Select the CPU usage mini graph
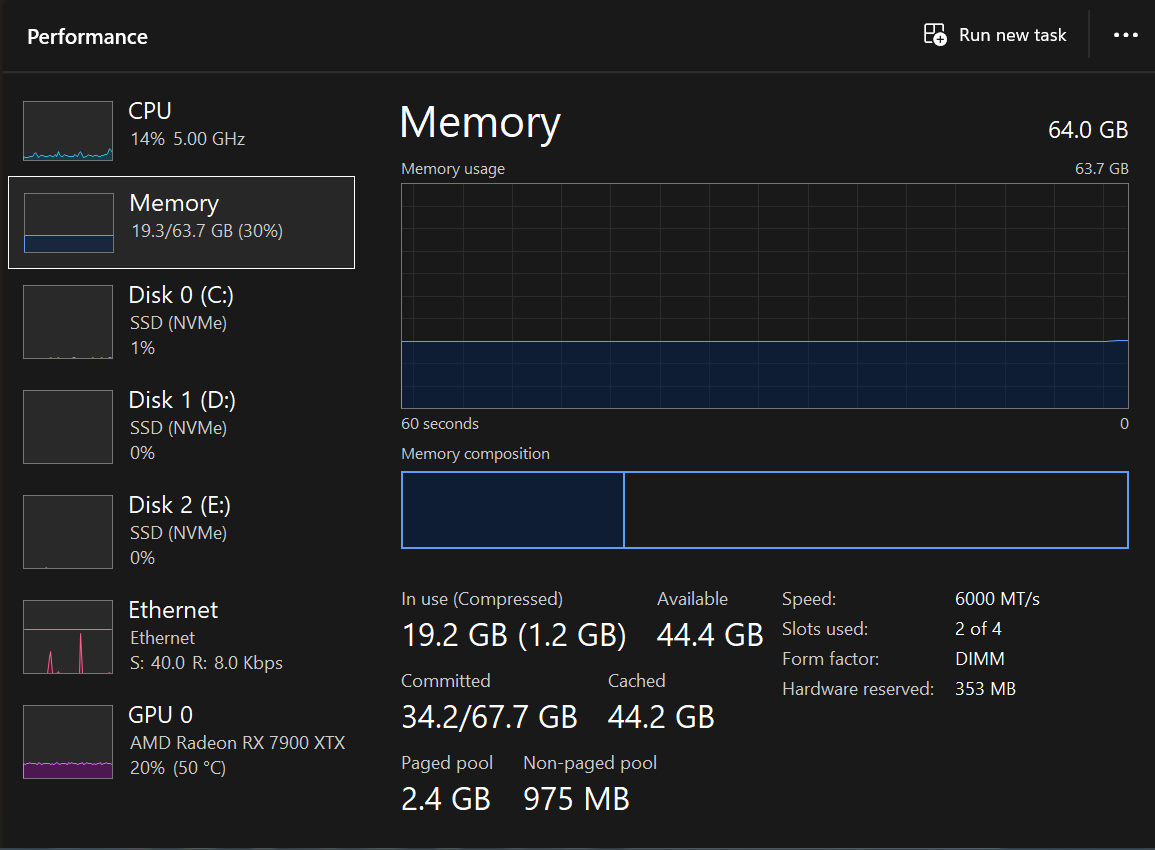Viewport: 1155px width, 850px height. (68, 131)
